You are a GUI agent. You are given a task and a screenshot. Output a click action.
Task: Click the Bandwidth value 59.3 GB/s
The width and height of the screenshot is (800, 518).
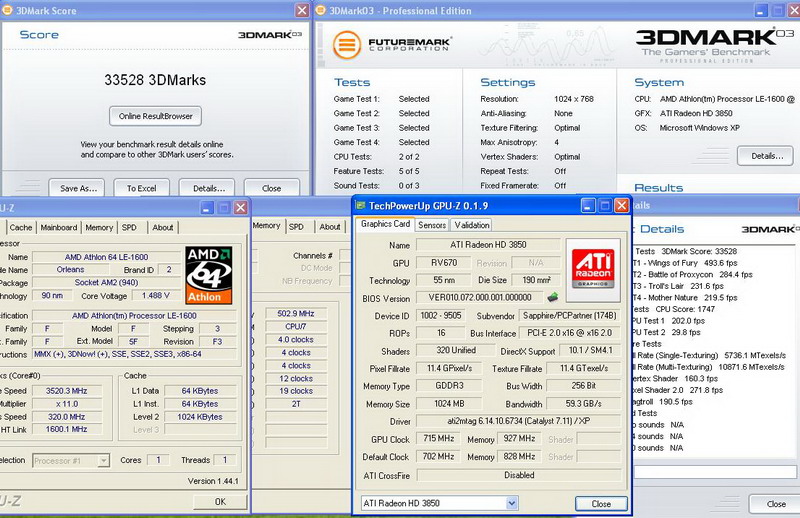coord(584,404)
